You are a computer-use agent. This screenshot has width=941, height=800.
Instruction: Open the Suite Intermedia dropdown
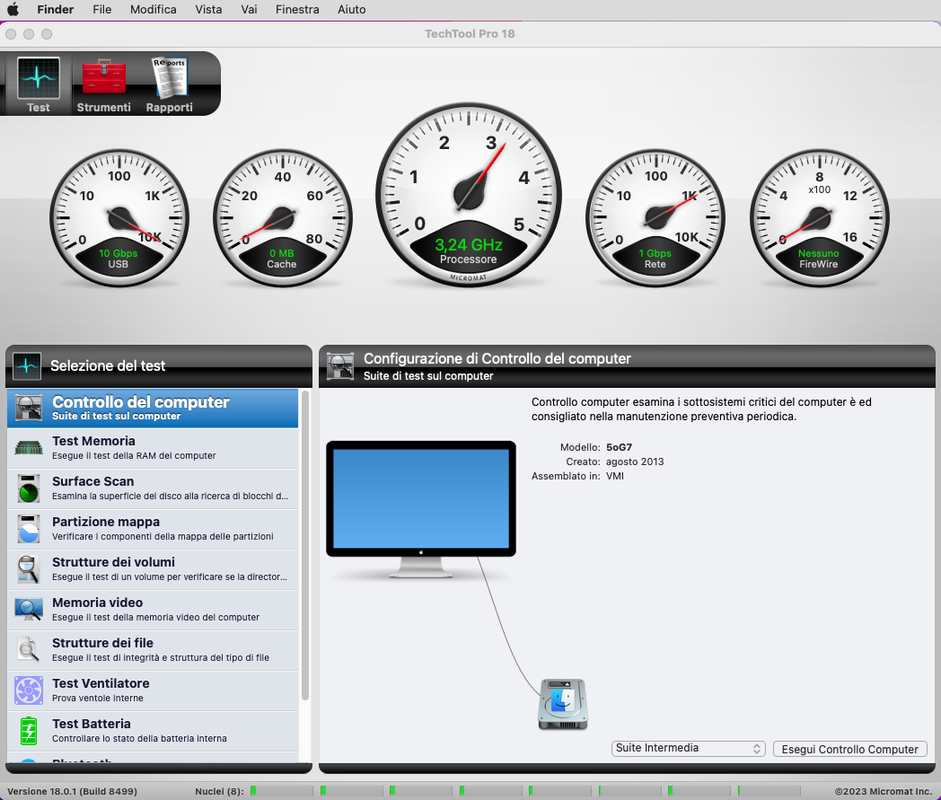(x=688, y=748)
